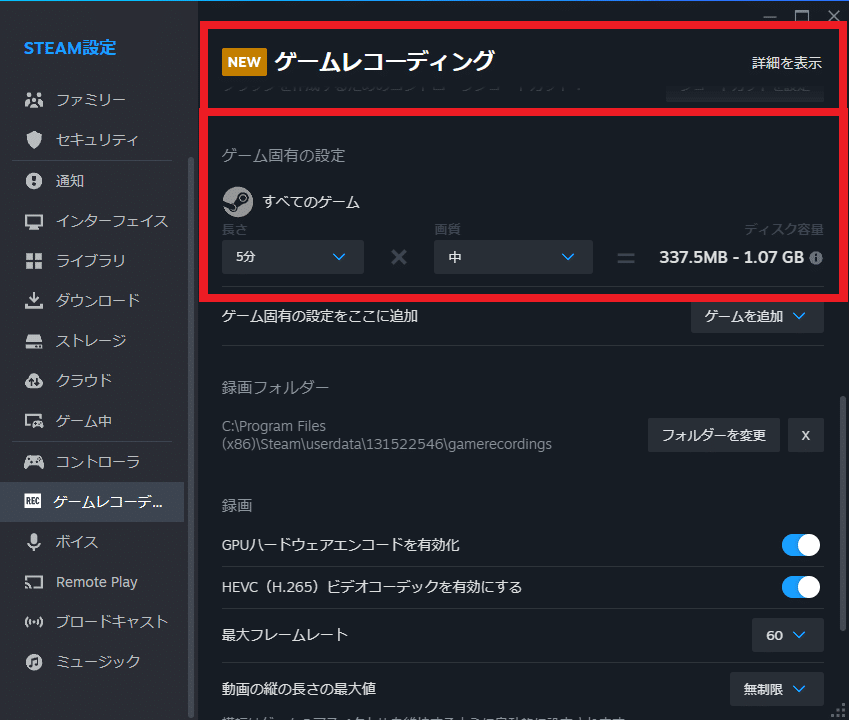Click the REC game recording icon
This screenshot has width=849, height=720.
tap(32, 501)
